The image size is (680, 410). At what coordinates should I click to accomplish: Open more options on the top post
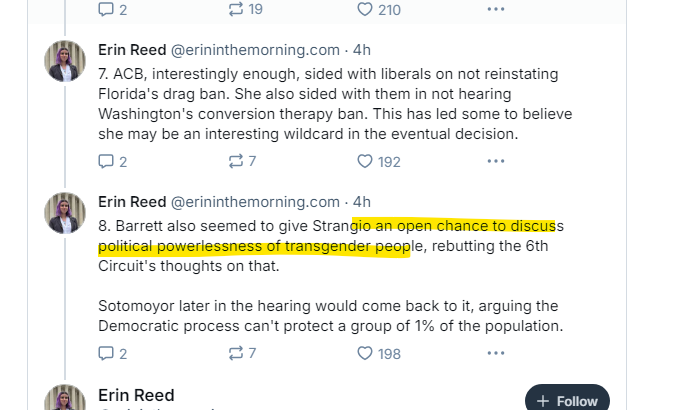(x=496, y=9)
